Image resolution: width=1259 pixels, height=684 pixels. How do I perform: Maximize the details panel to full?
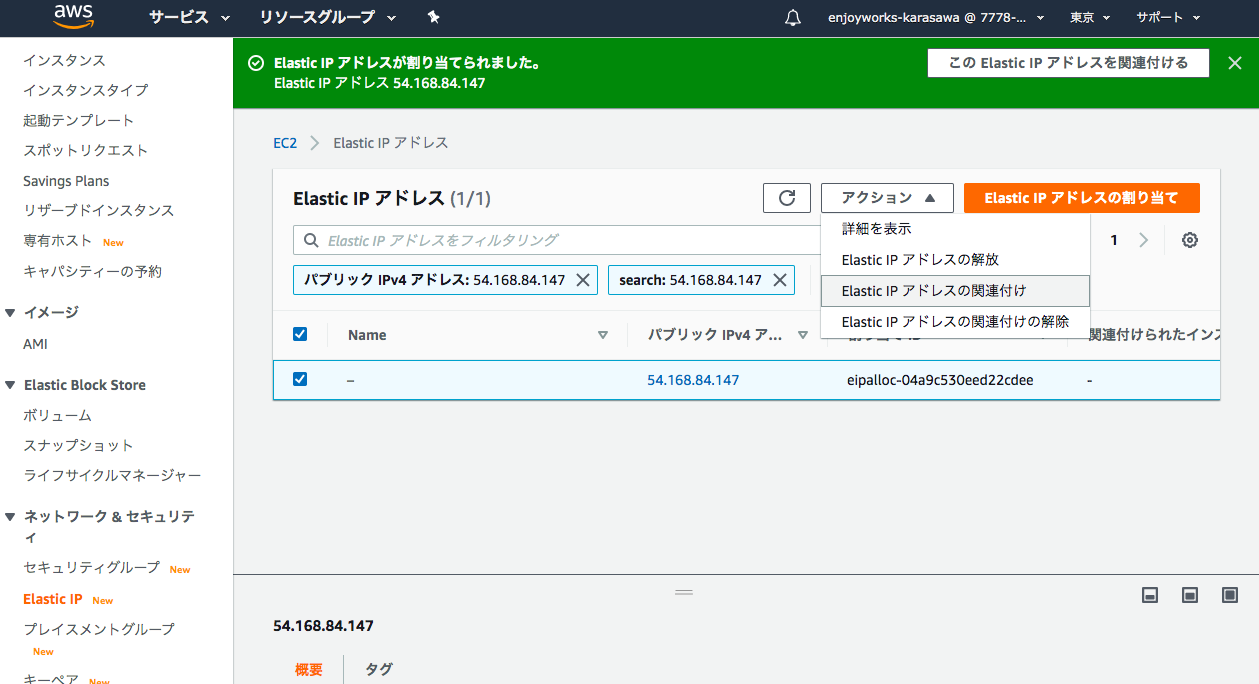[x=1230, y=595]
